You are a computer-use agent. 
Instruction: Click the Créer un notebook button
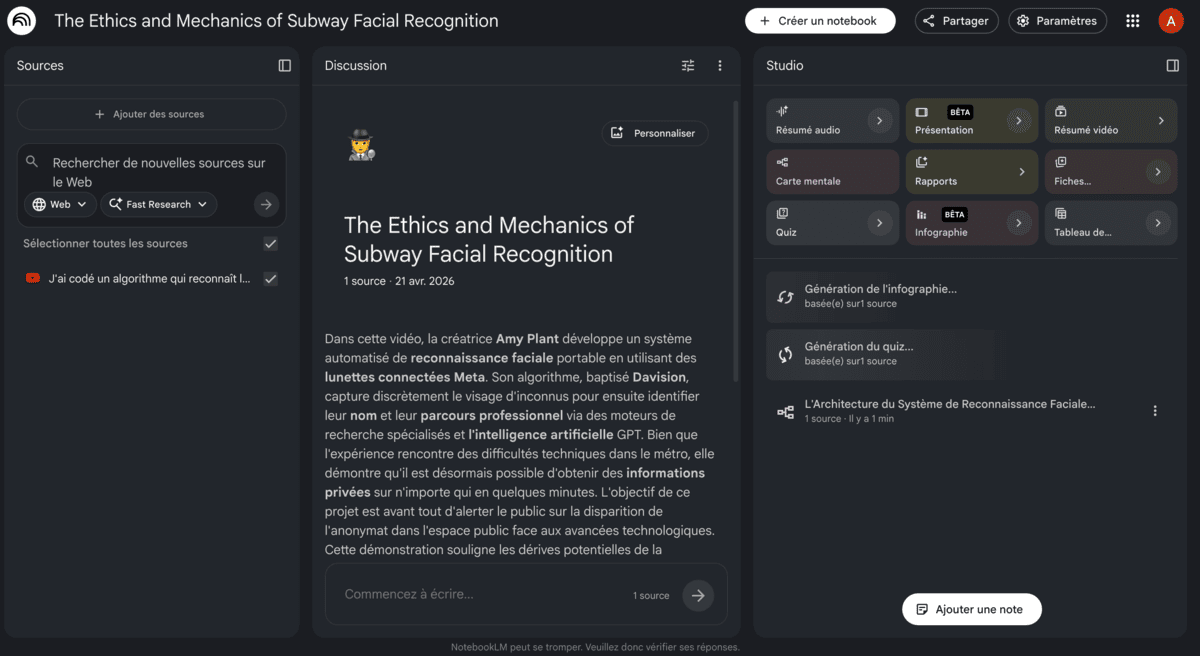819,21
